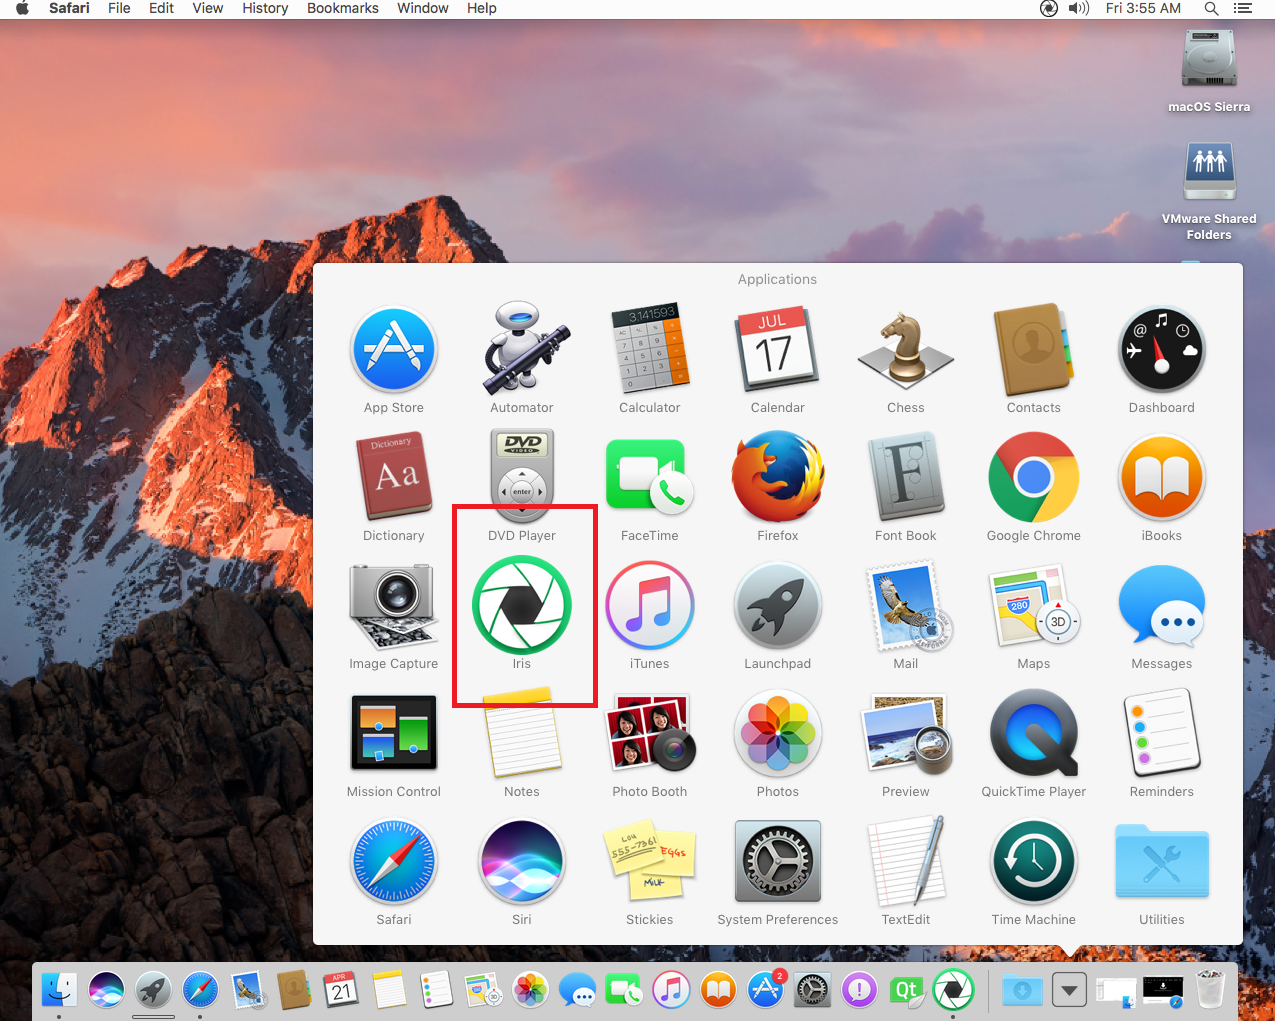This screenshot has height=1021, width=1275.
Task: Open Maps in the Applications grid
Action: pyautogui.click(x=1034, y=606)
